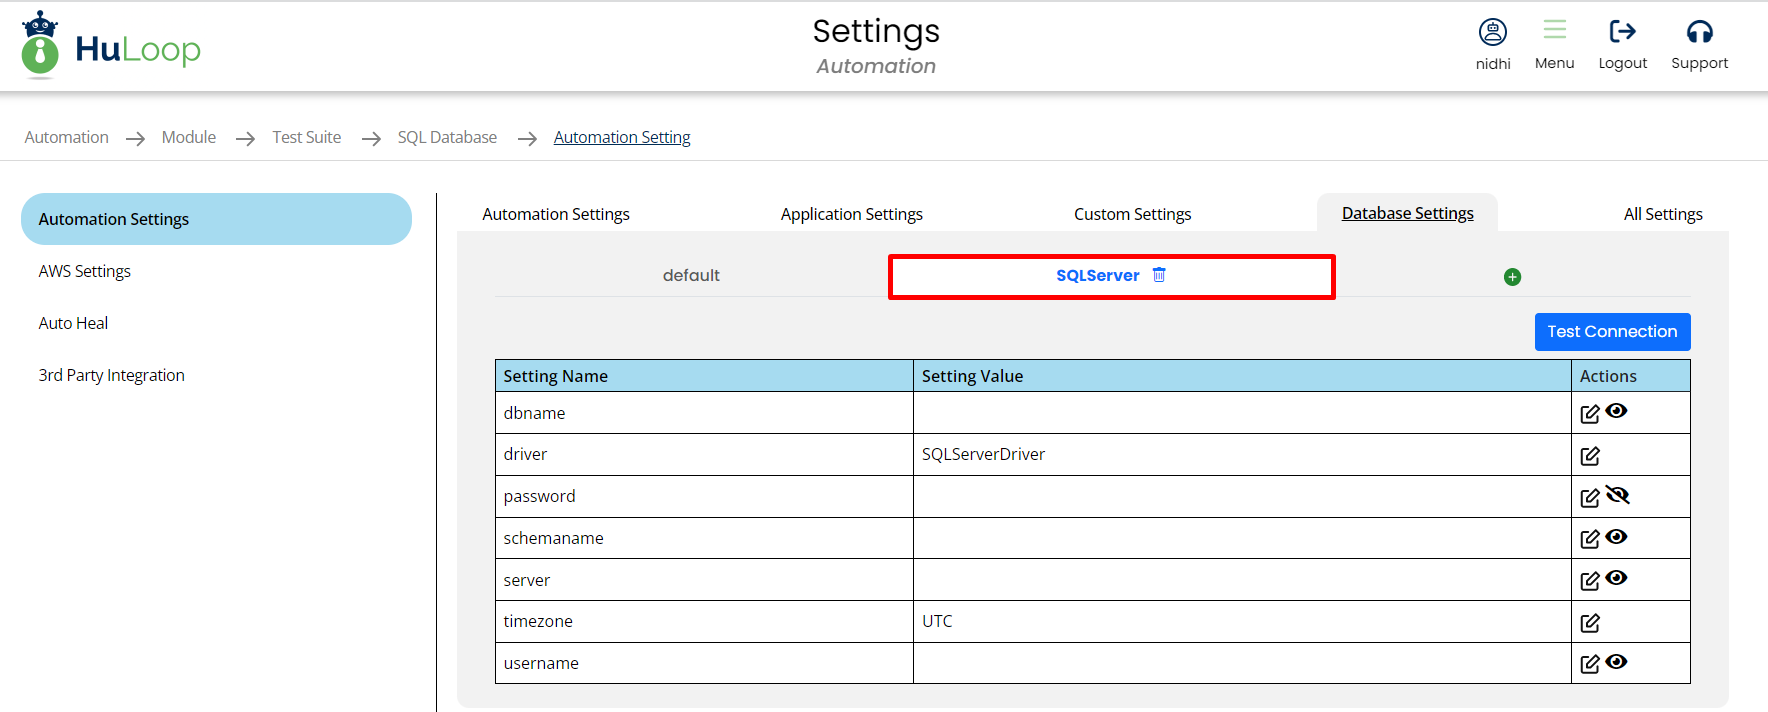The image size is (1768, 712).
Task: Open the Support headset icon
Action: [x=1699, y=33]
